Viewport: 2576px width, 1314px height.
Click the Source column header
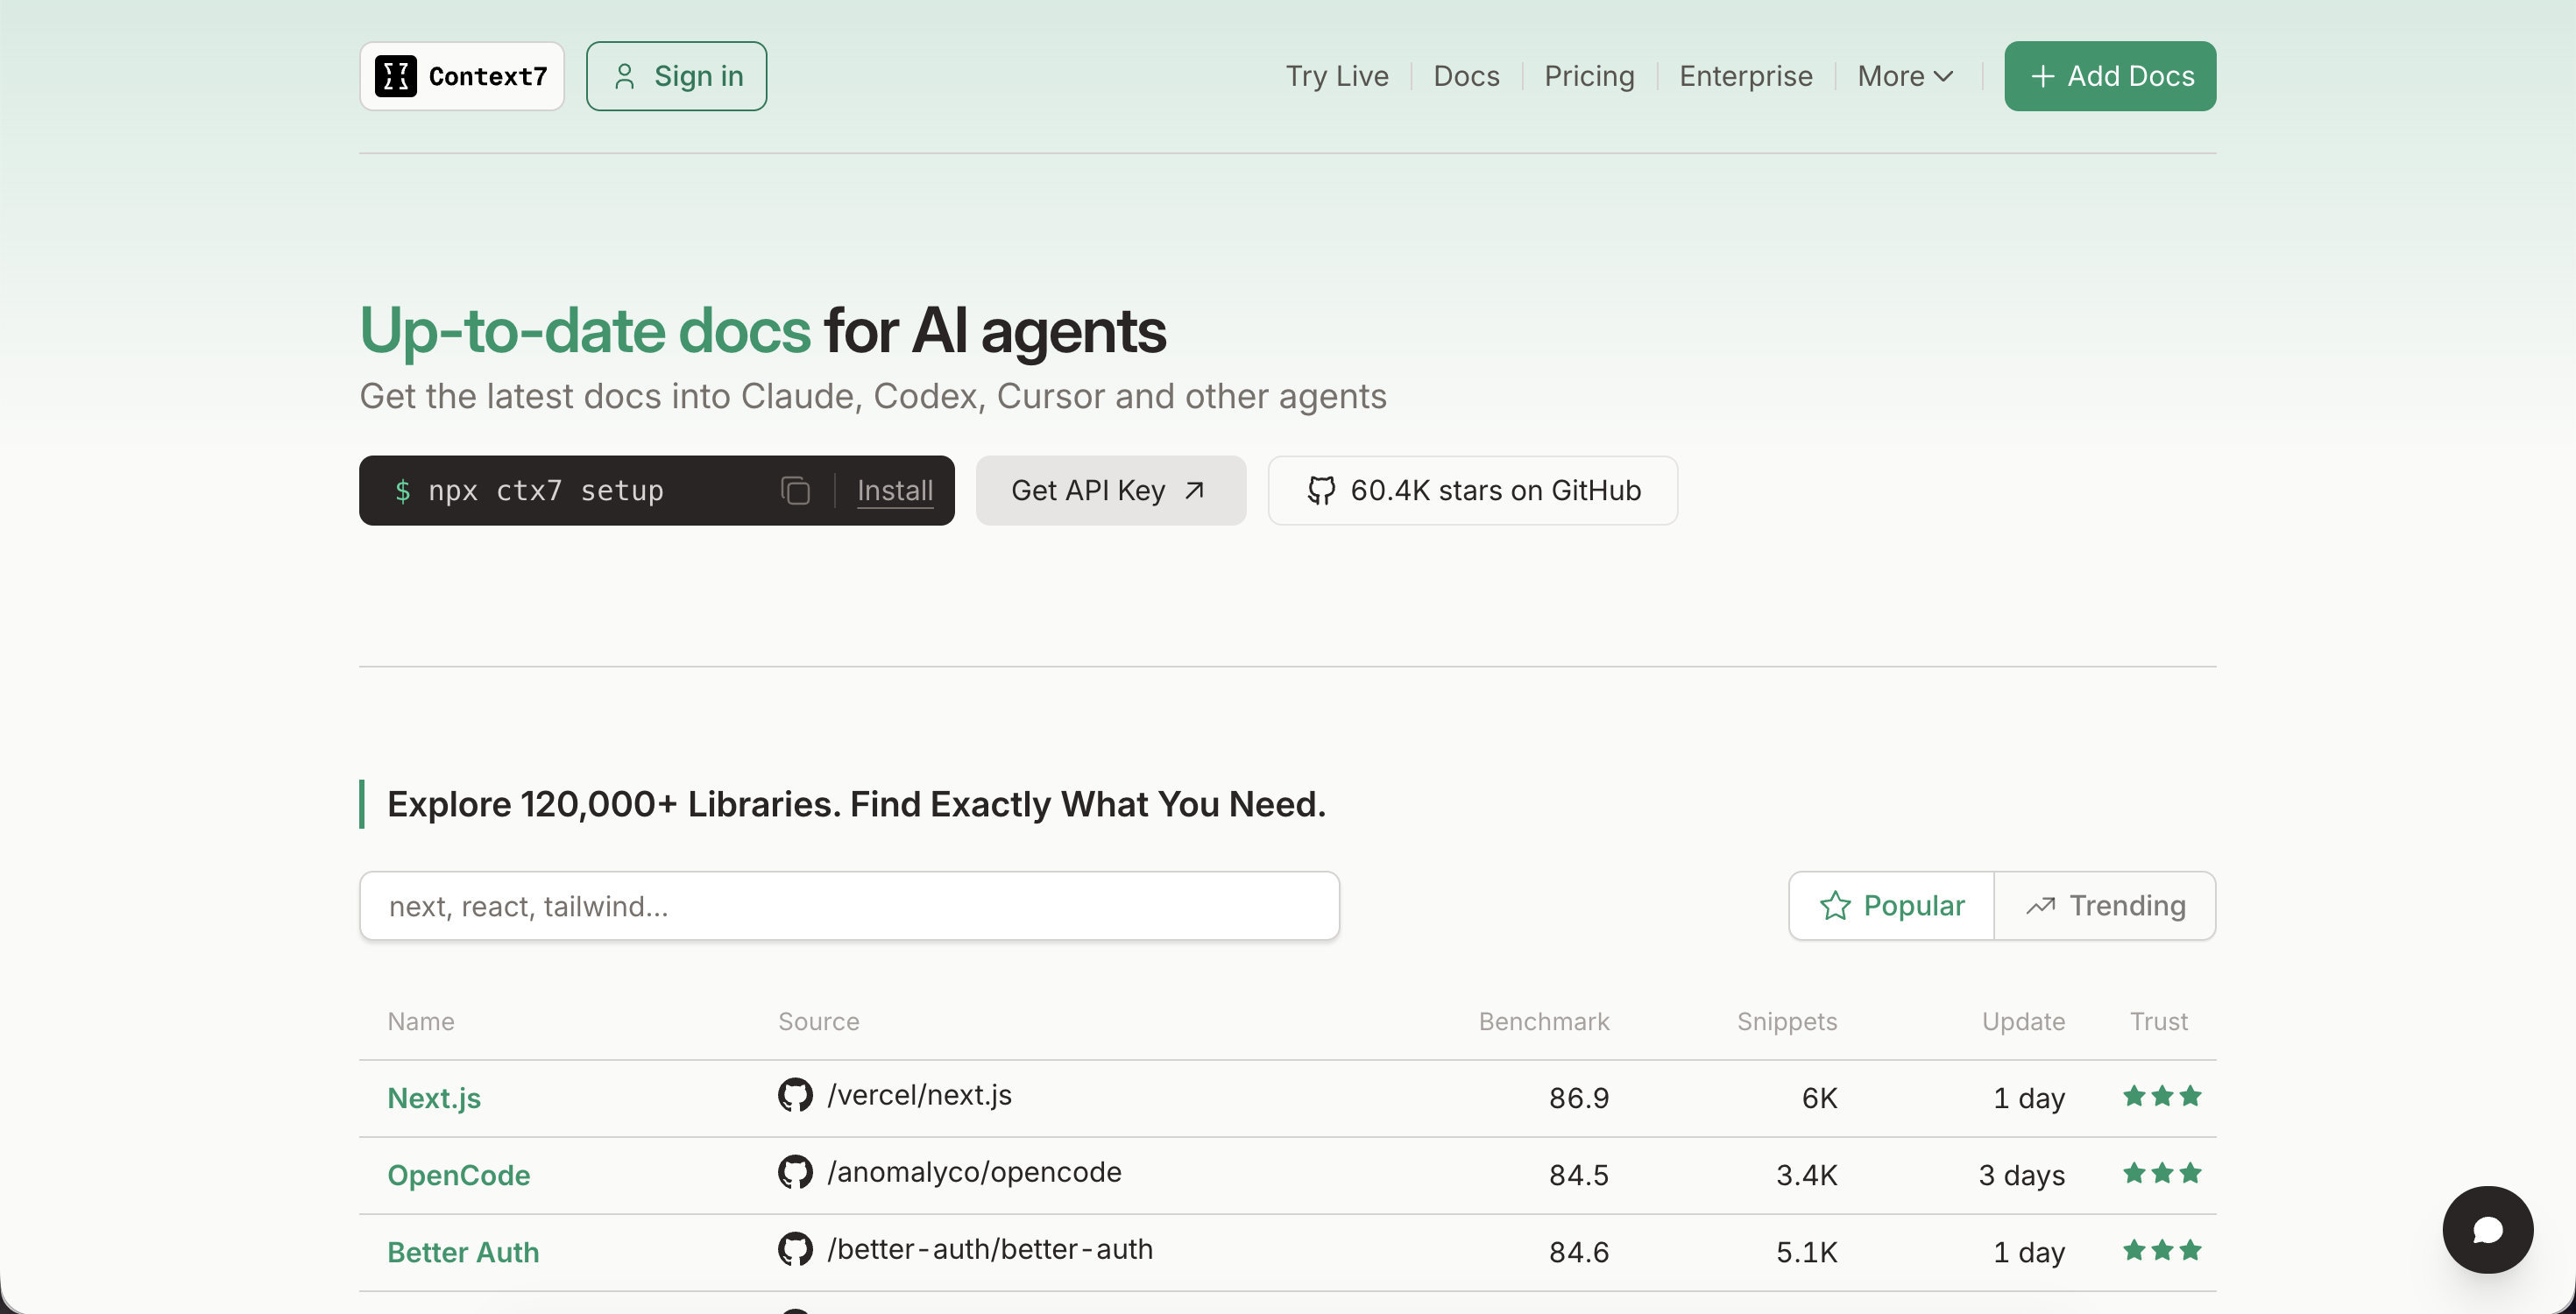pos(819,1021)
